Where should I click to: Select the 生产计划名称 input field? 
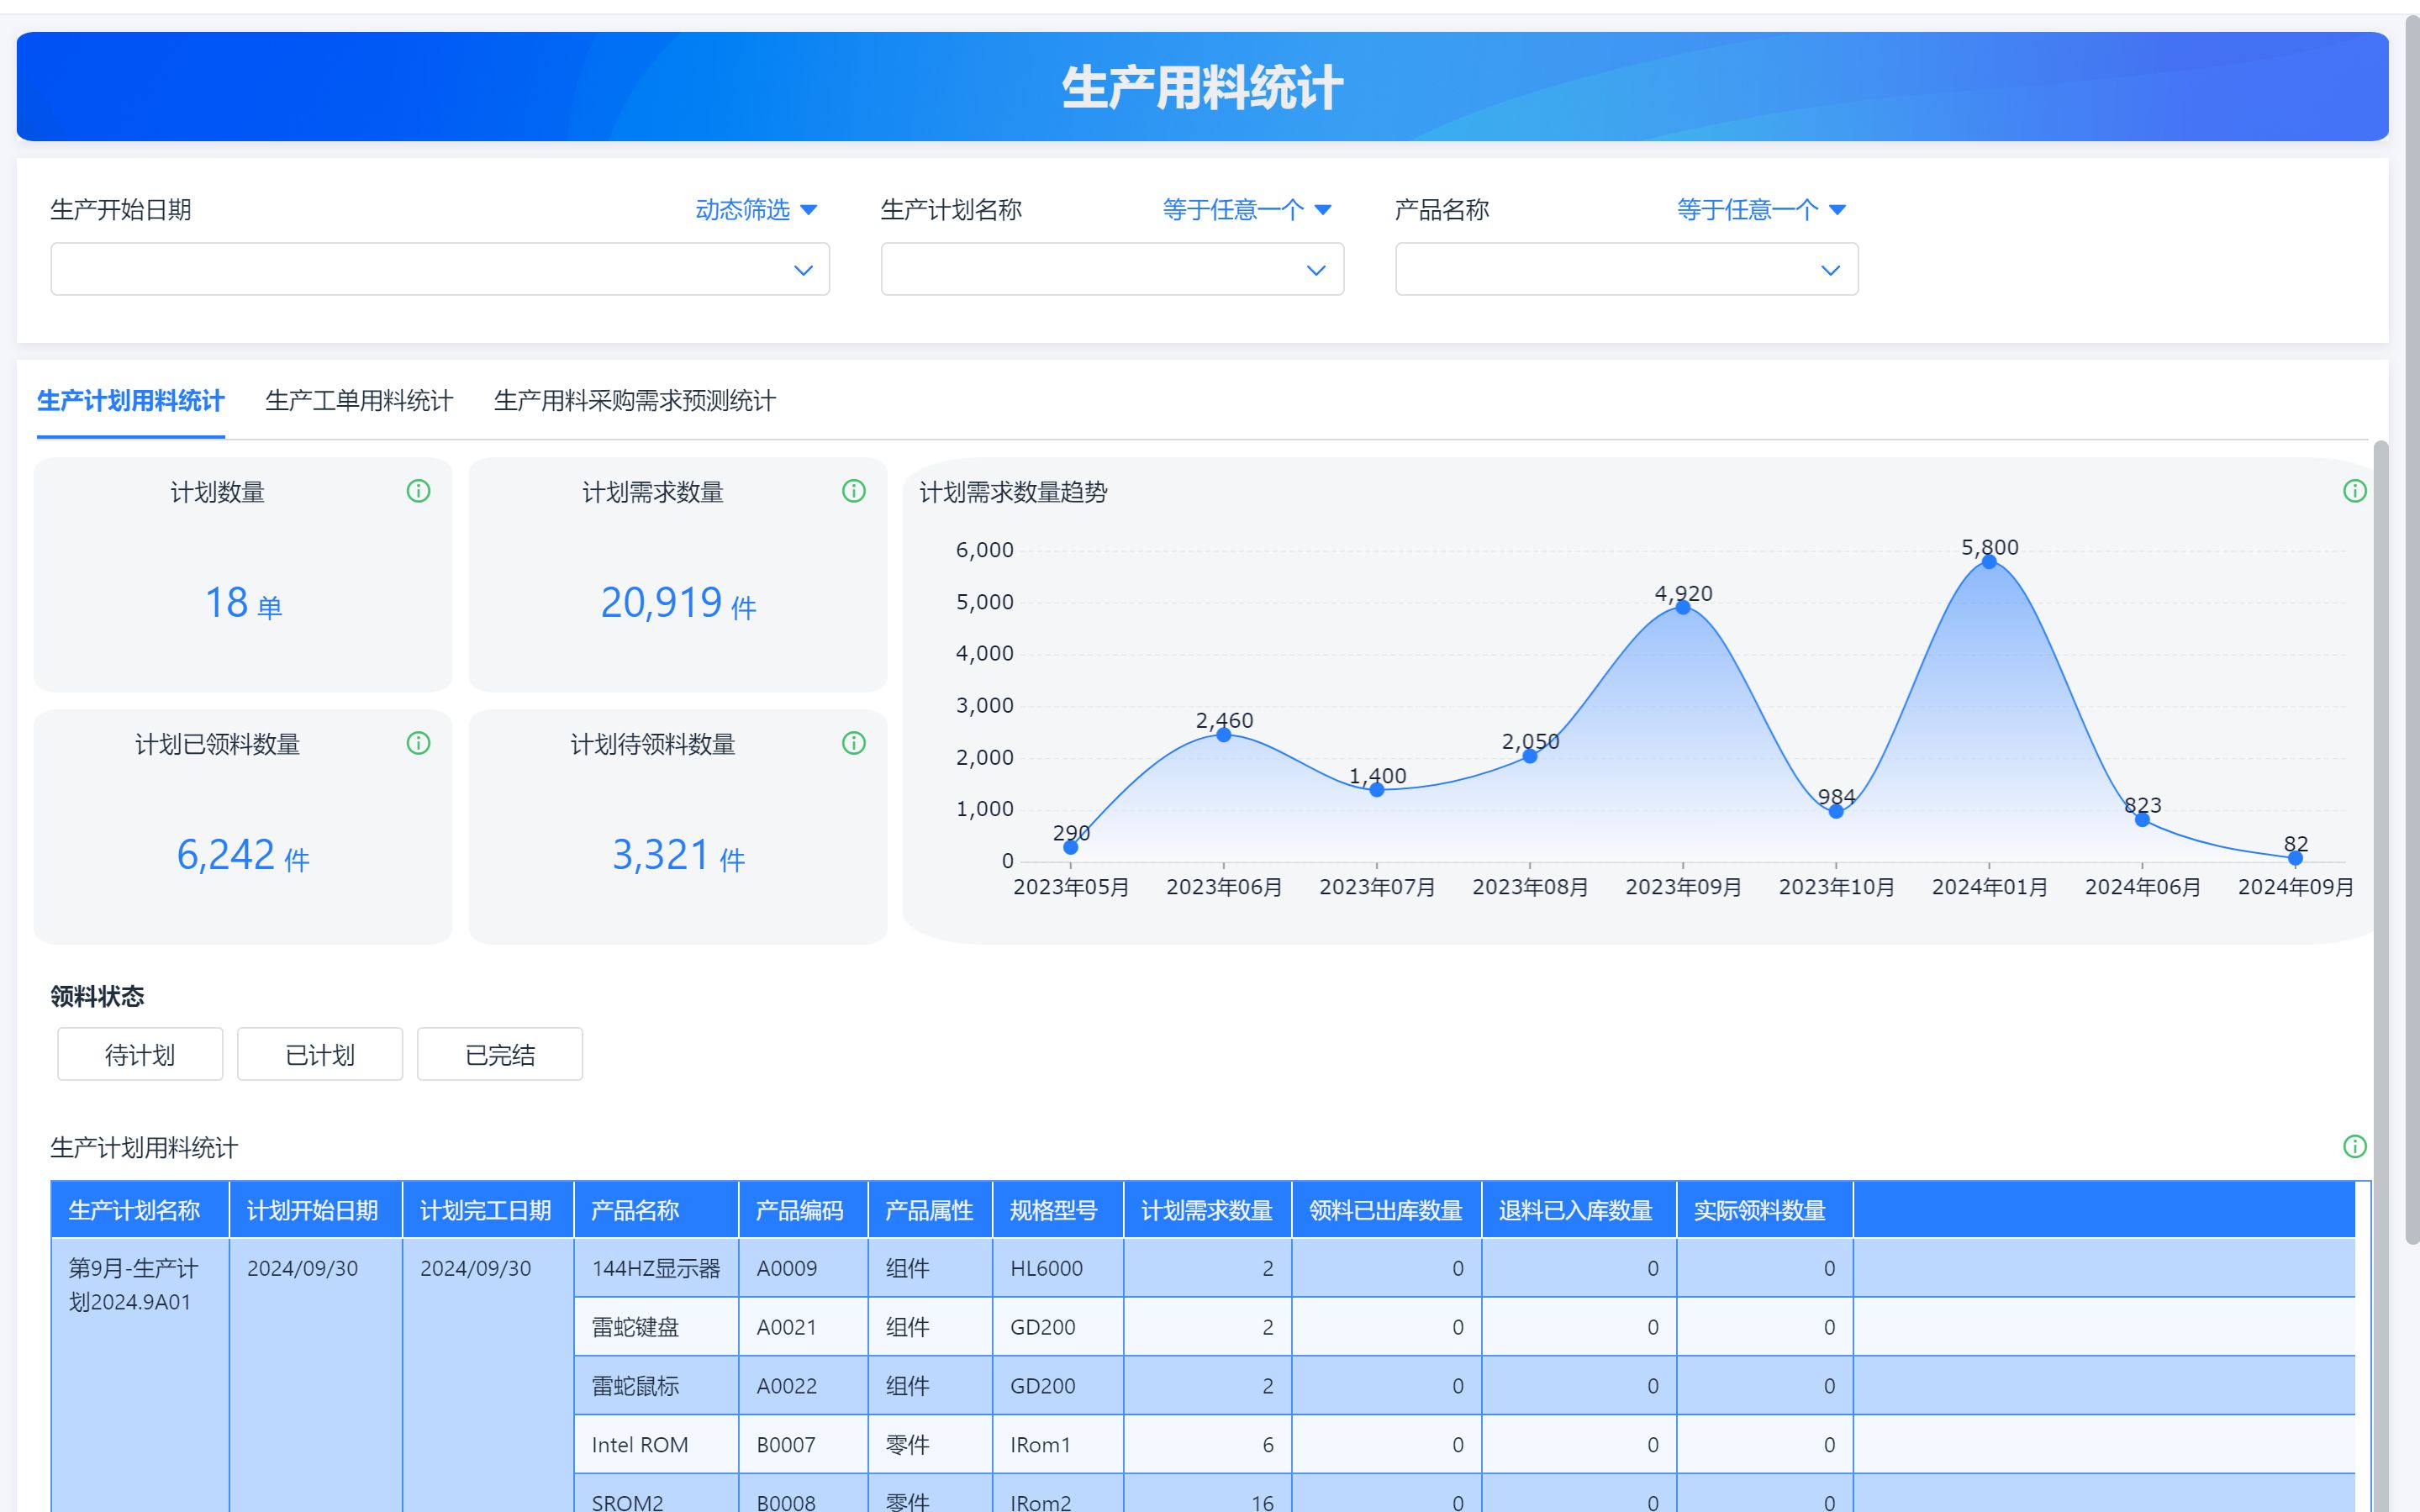[1112, 268]
